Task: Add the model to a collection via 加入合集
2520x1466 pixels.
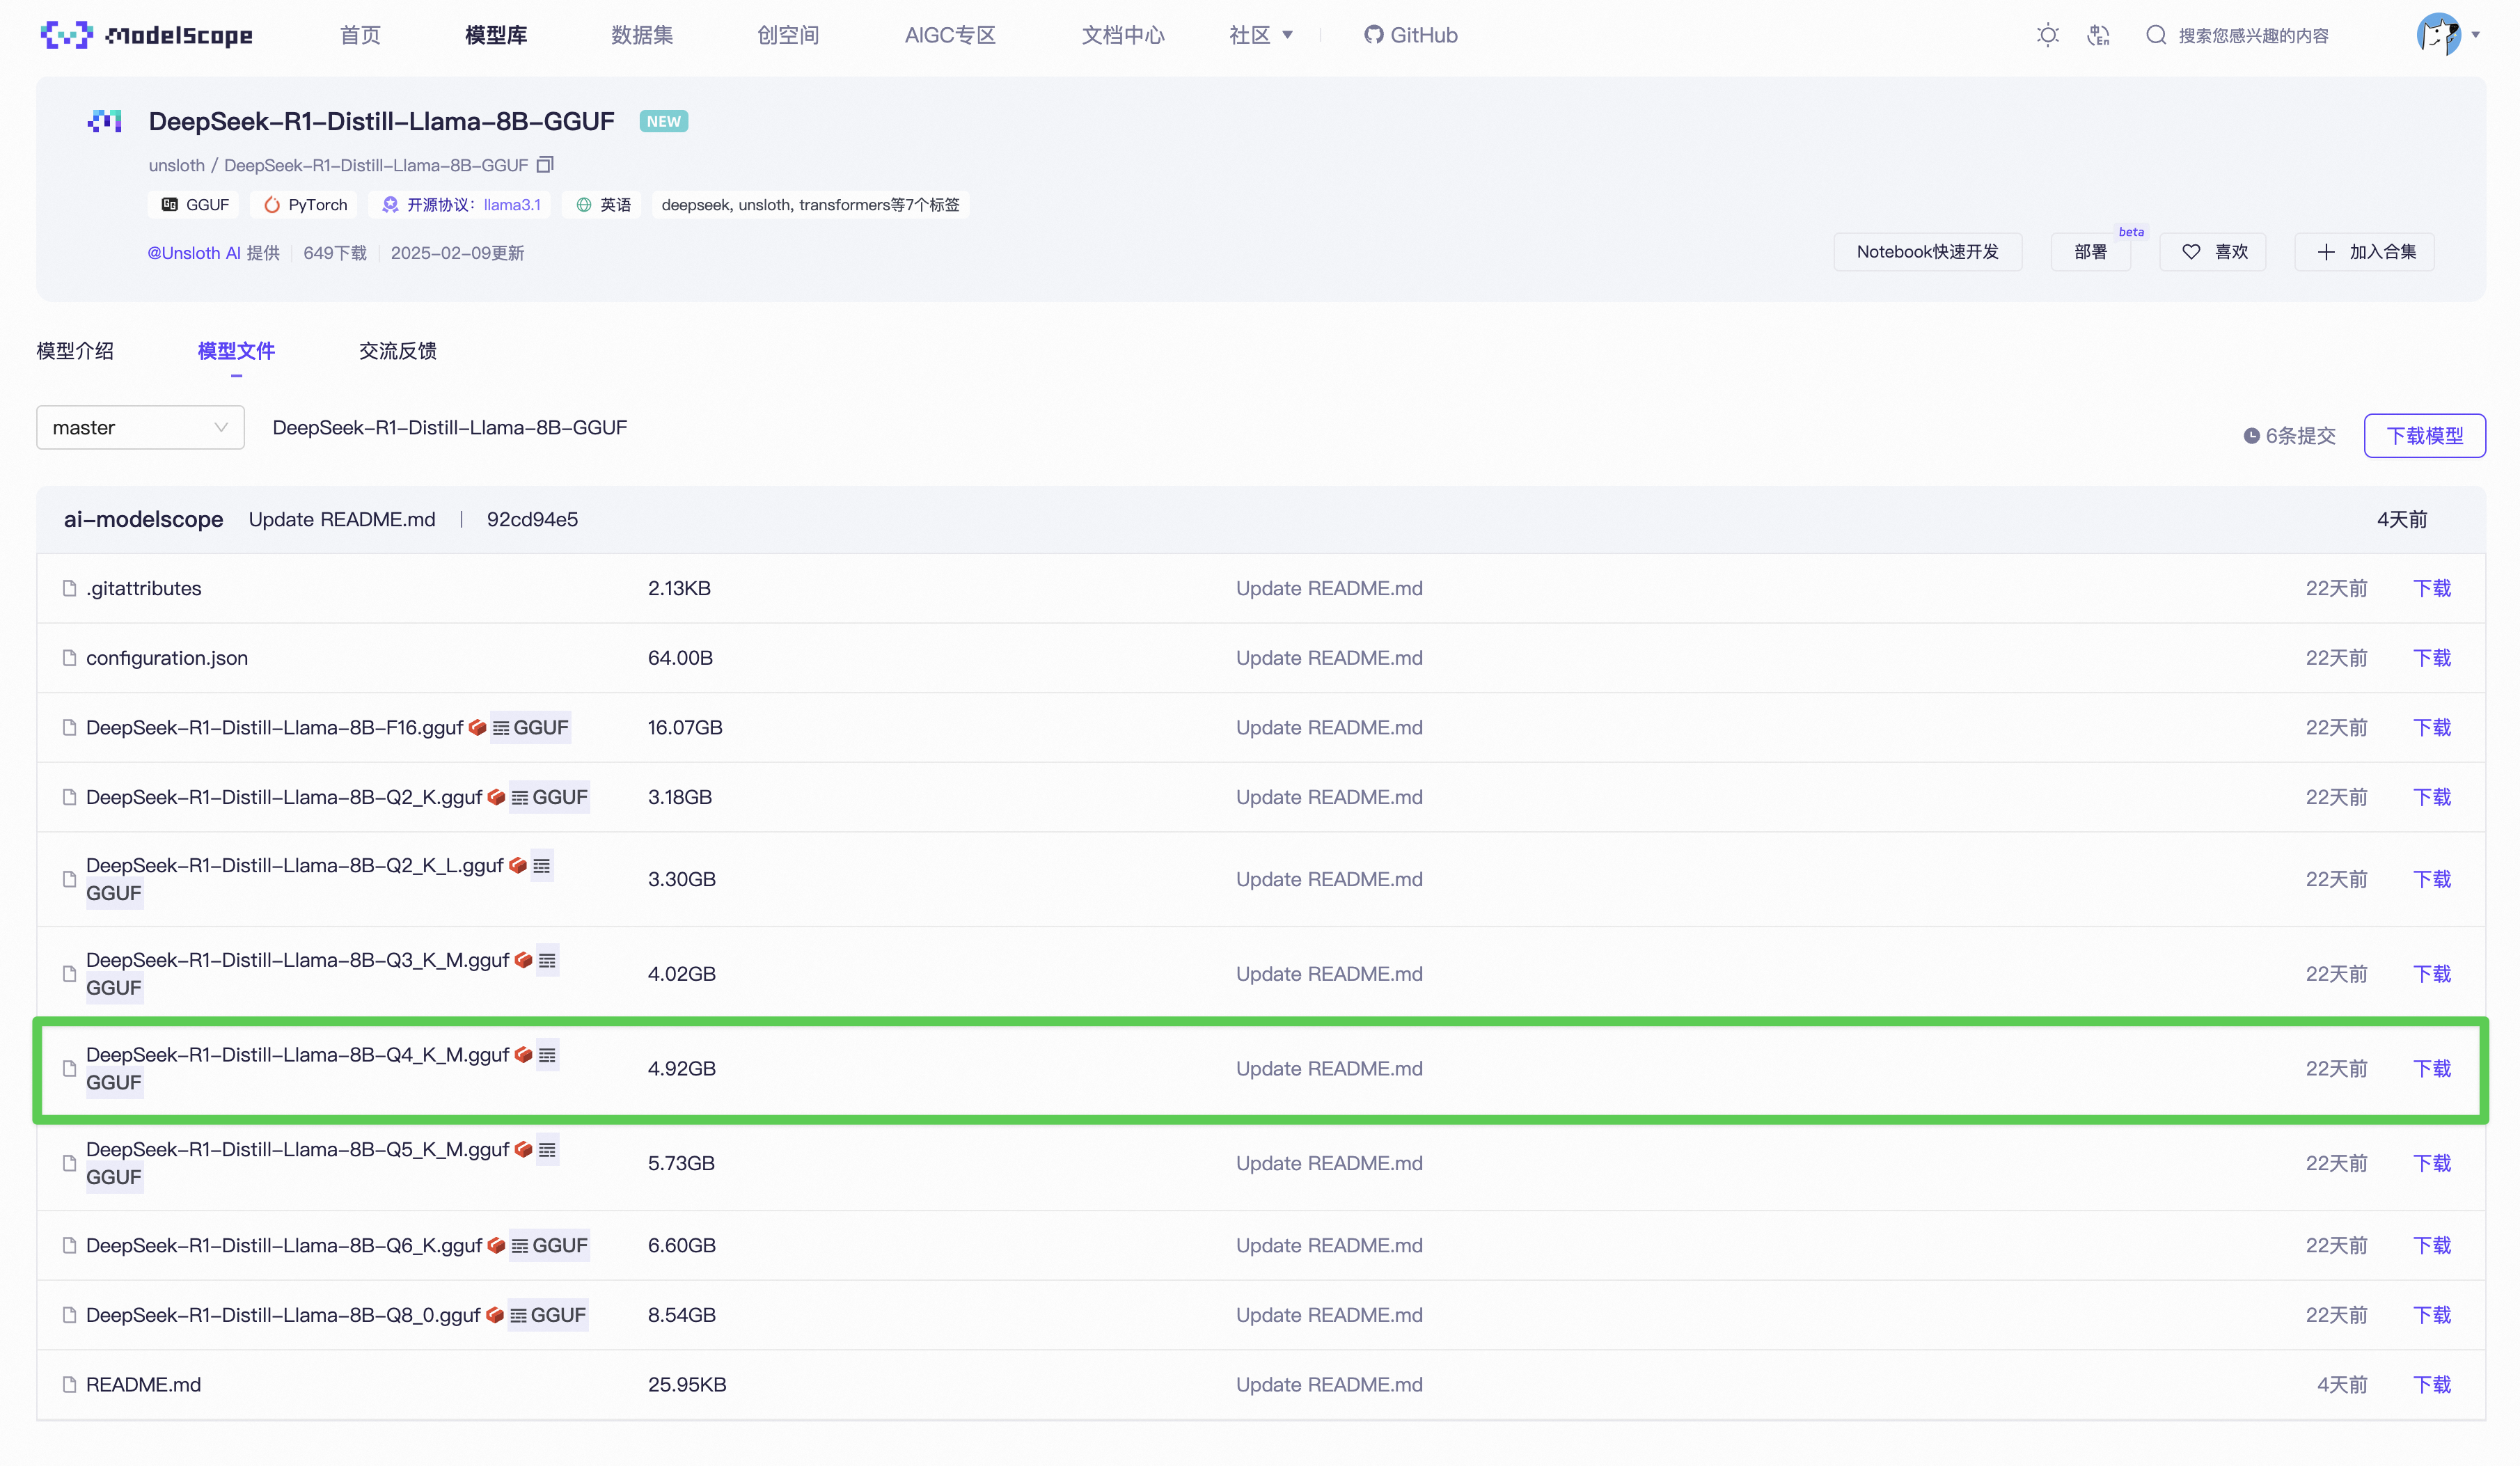Action: (x=2365, y=252)
